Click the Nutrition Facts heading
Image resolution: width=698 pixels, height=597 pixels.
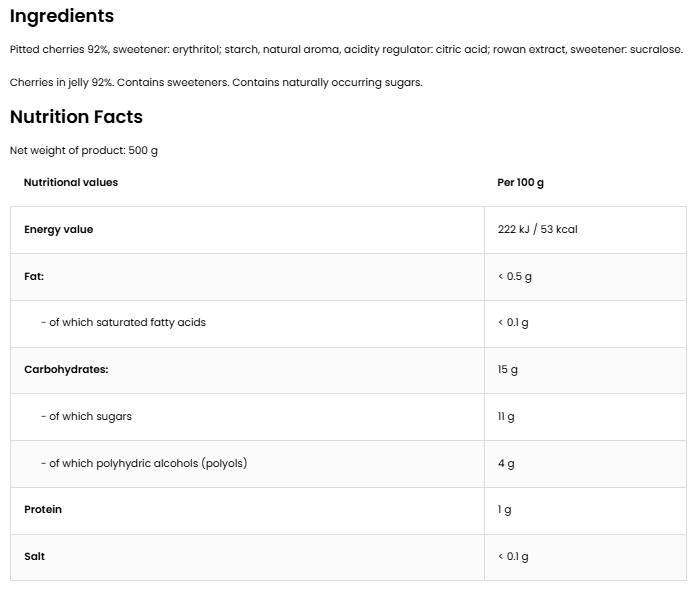point(76,117)
